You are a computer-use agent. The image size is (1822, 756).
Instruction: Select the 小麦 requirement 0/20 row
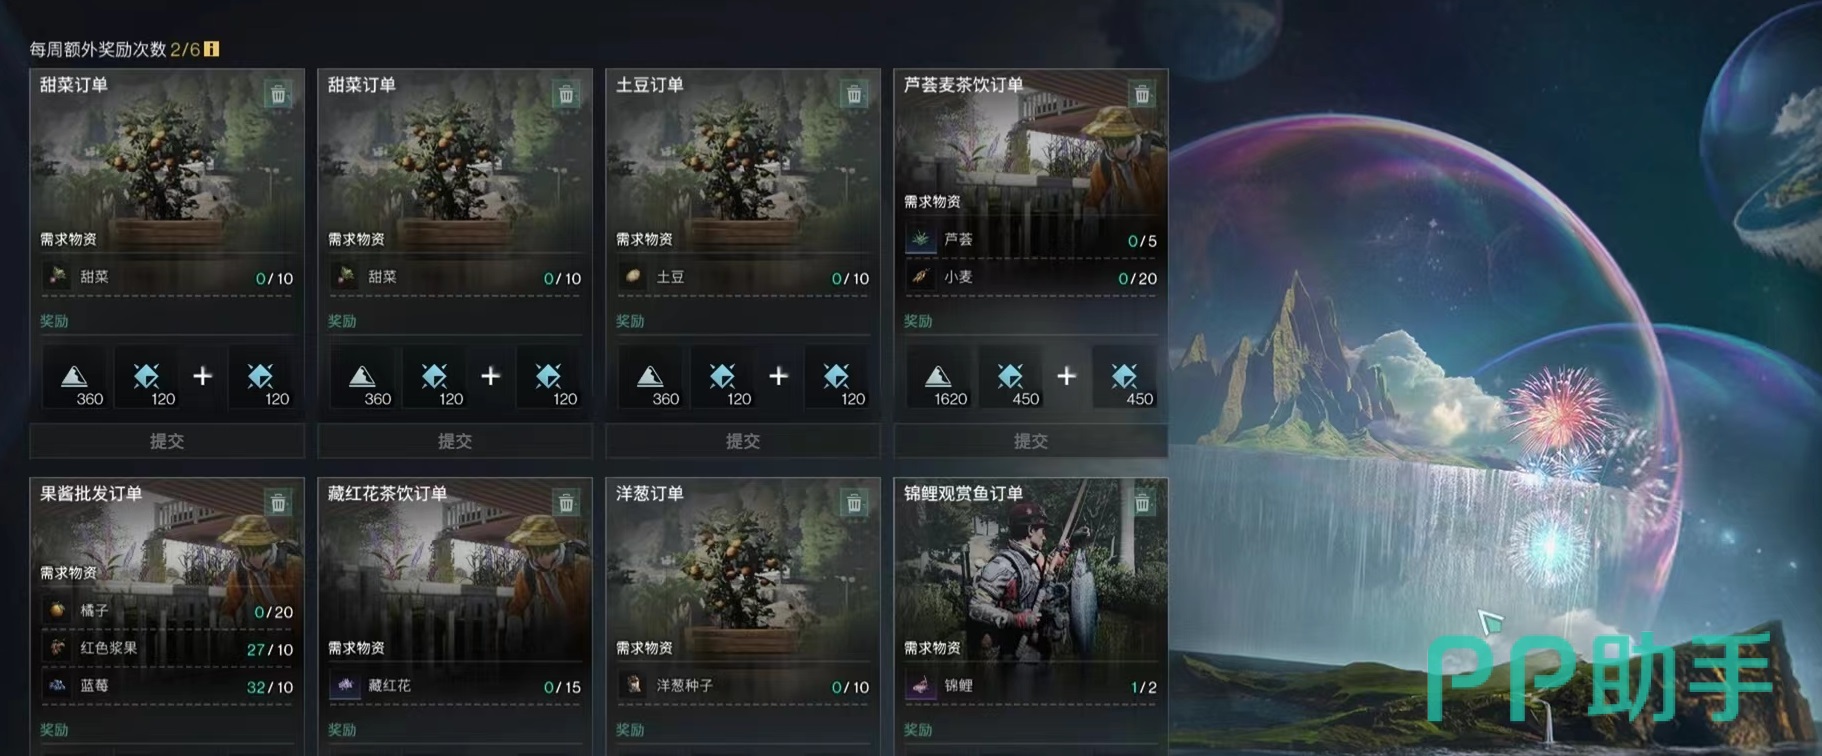point(1031,278)
